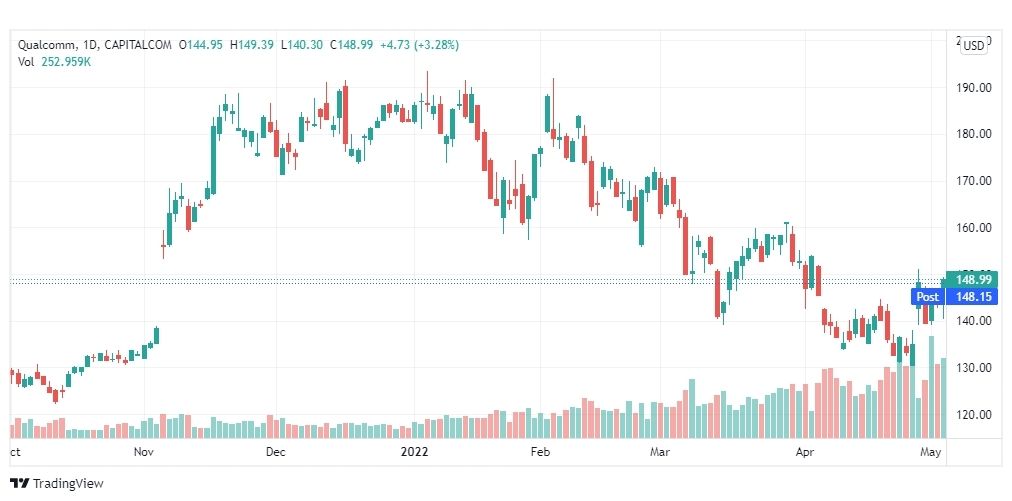Click the Feb time axis label
This screenshot has height=501, width=1012.
coord(540,451)
